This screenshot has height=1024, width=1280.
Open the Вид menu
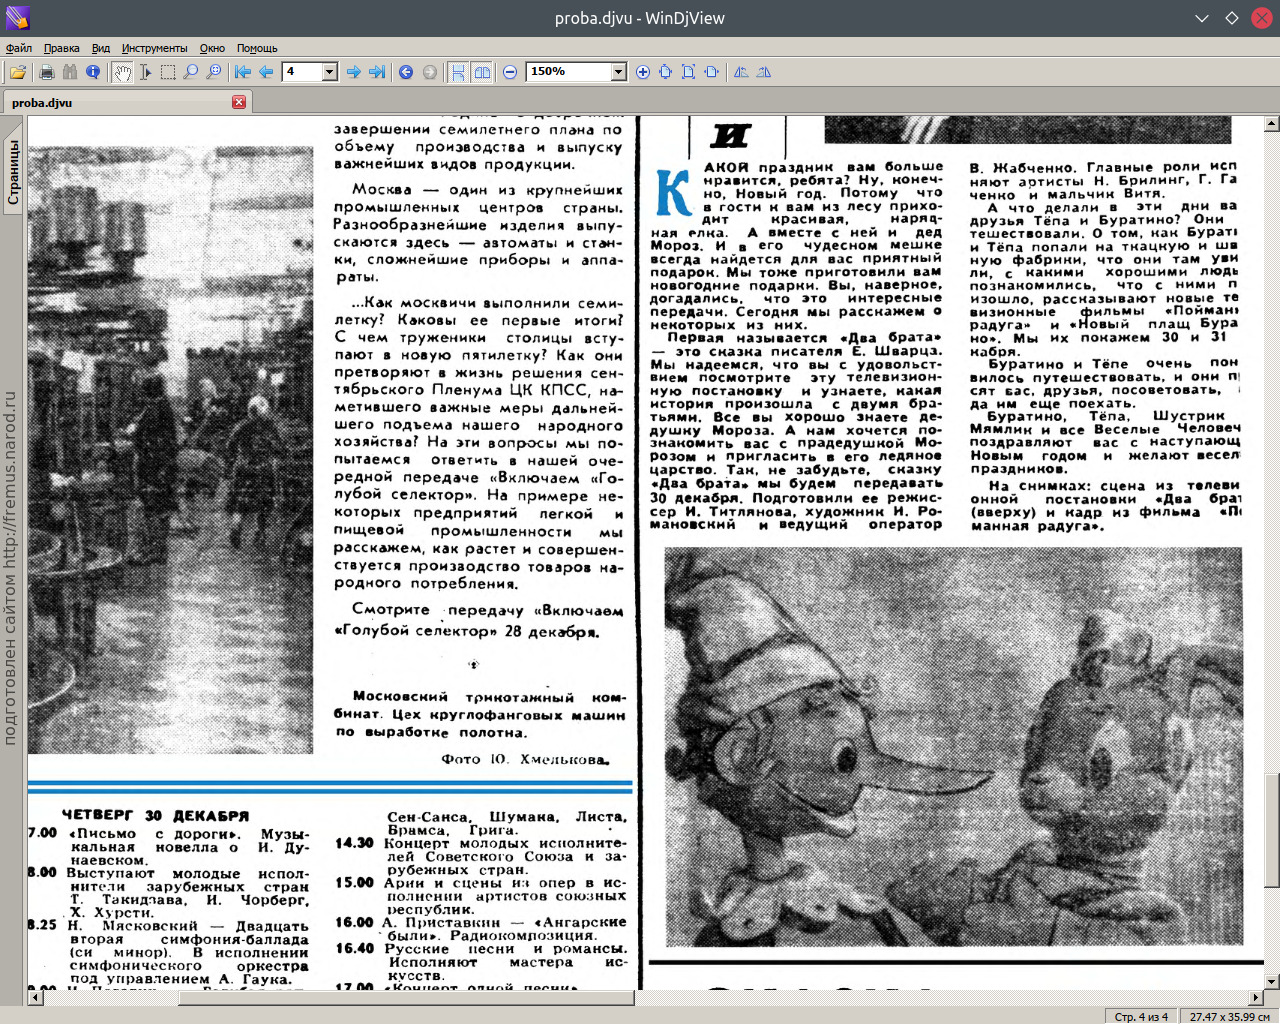click(101, 48)
